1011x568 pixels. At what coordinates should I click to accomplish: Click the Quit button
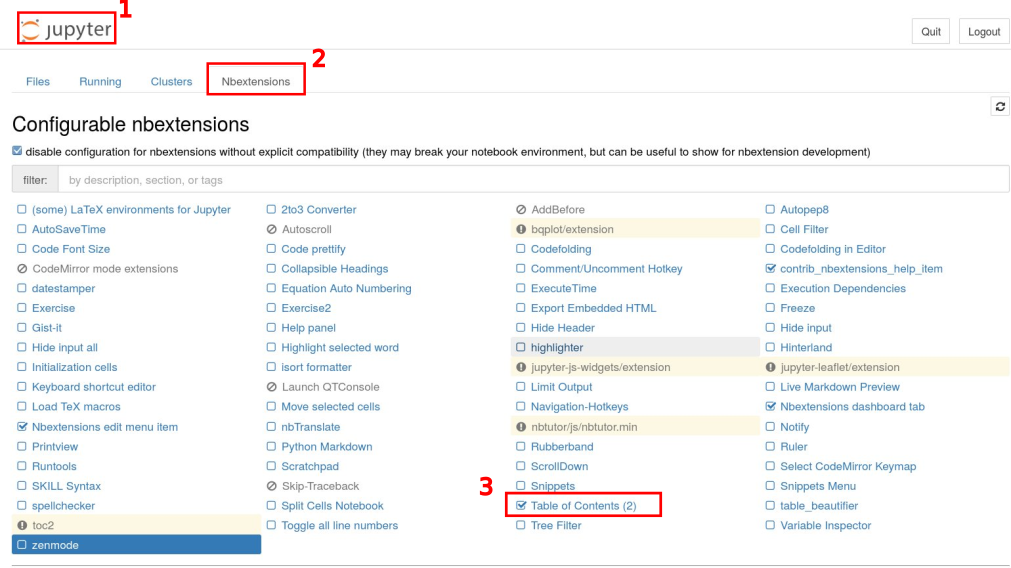[x=930, y=32]
